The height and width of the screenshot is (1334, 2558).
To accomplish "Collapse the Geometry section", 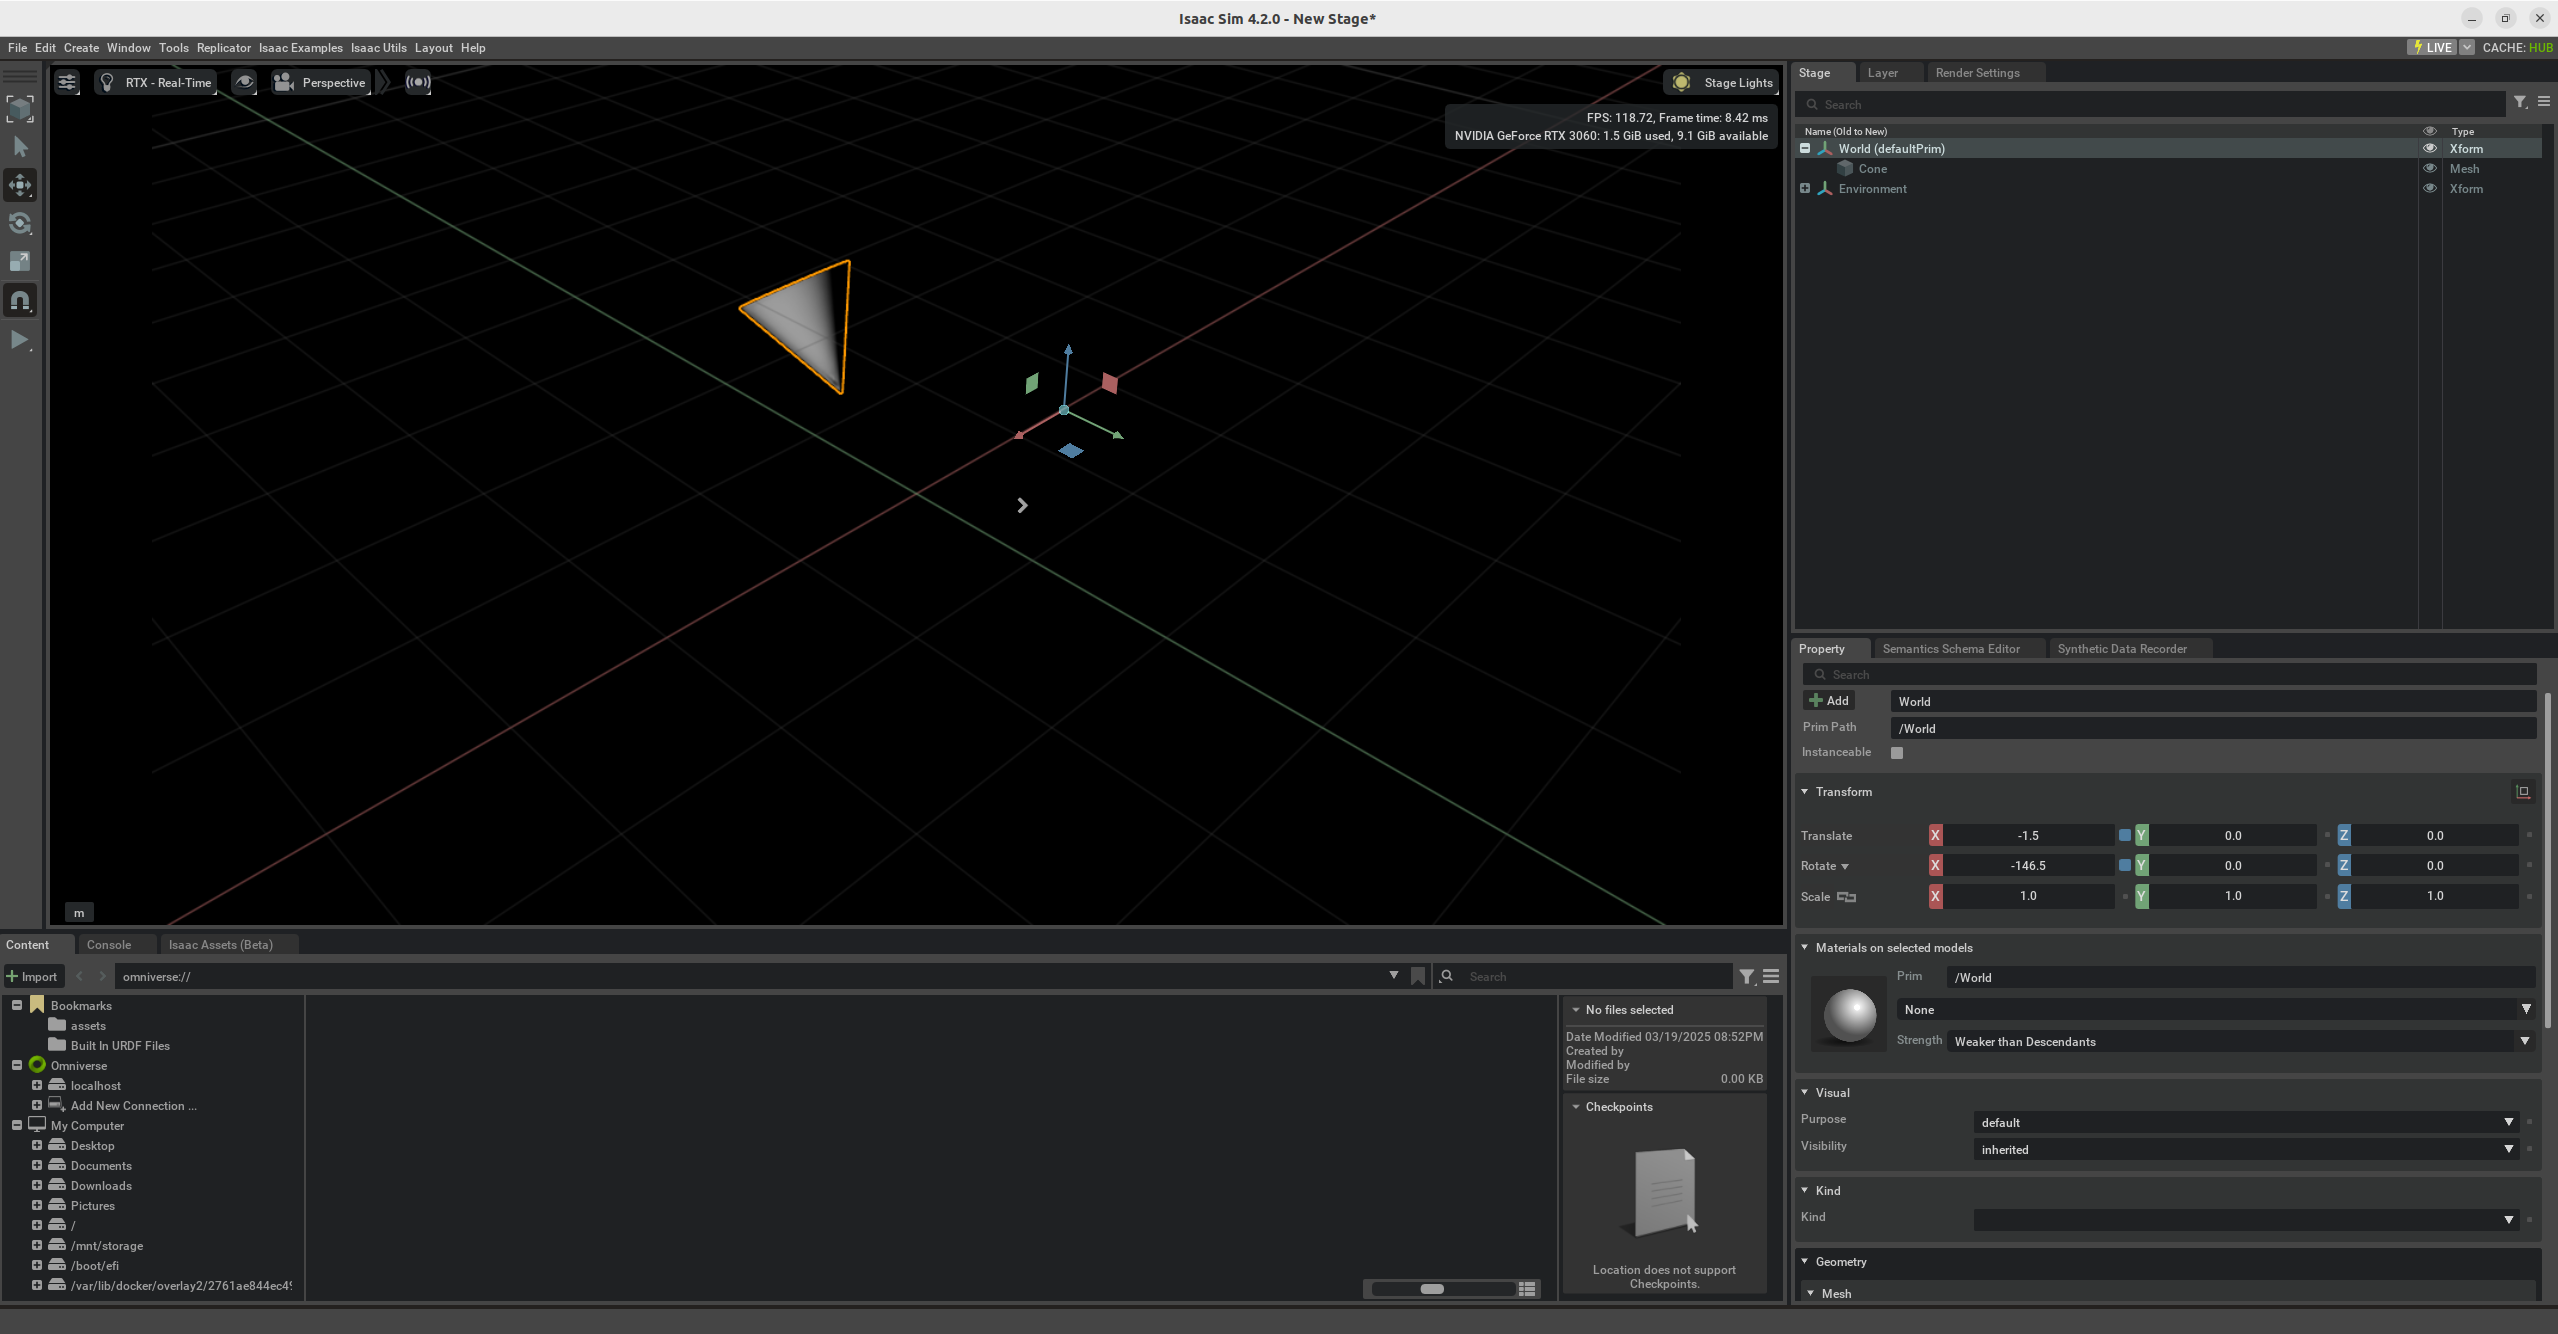I will [1805, 1262].
